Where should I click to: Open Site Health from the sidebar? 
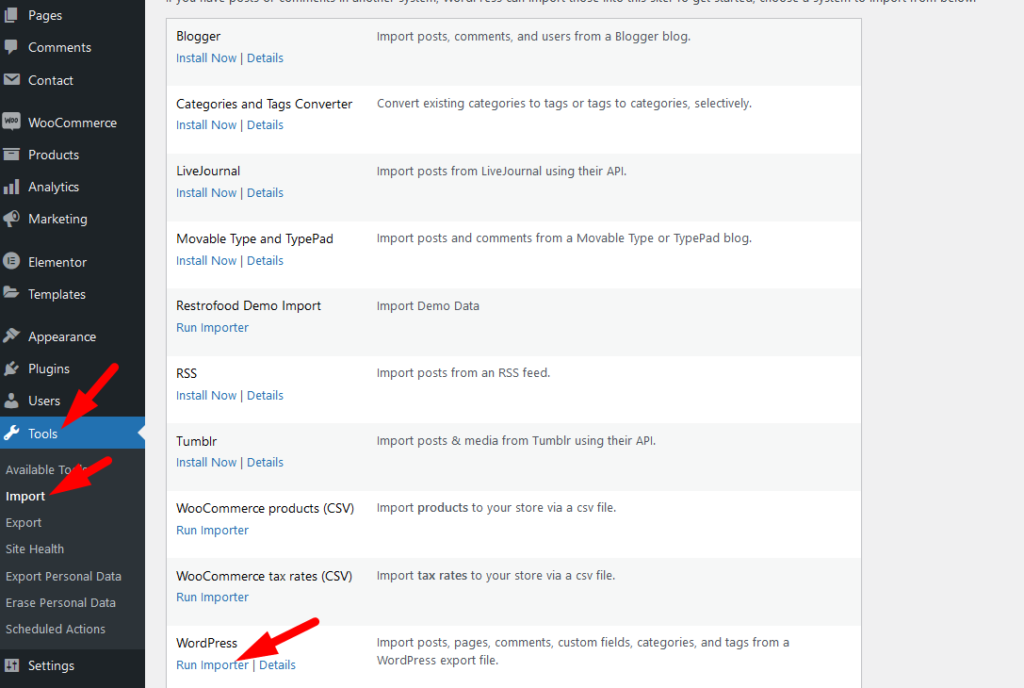(x=35, y=548)
